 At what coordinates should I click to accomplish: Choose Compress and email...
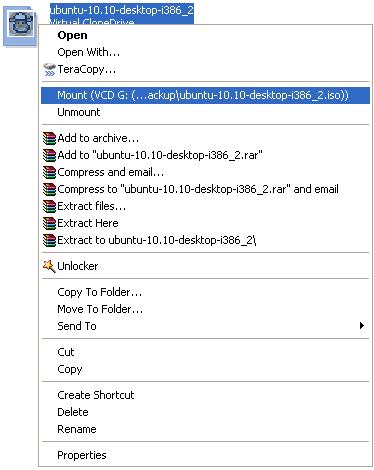(205, 172)
